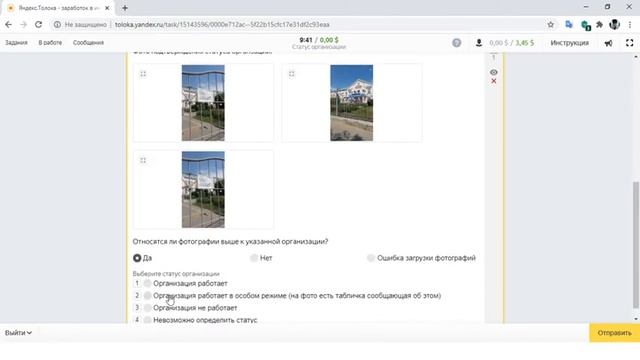This screenshot has width=640, height=360.
Task: Bookmark this page with the star
Action: click(x=551, y=24)
